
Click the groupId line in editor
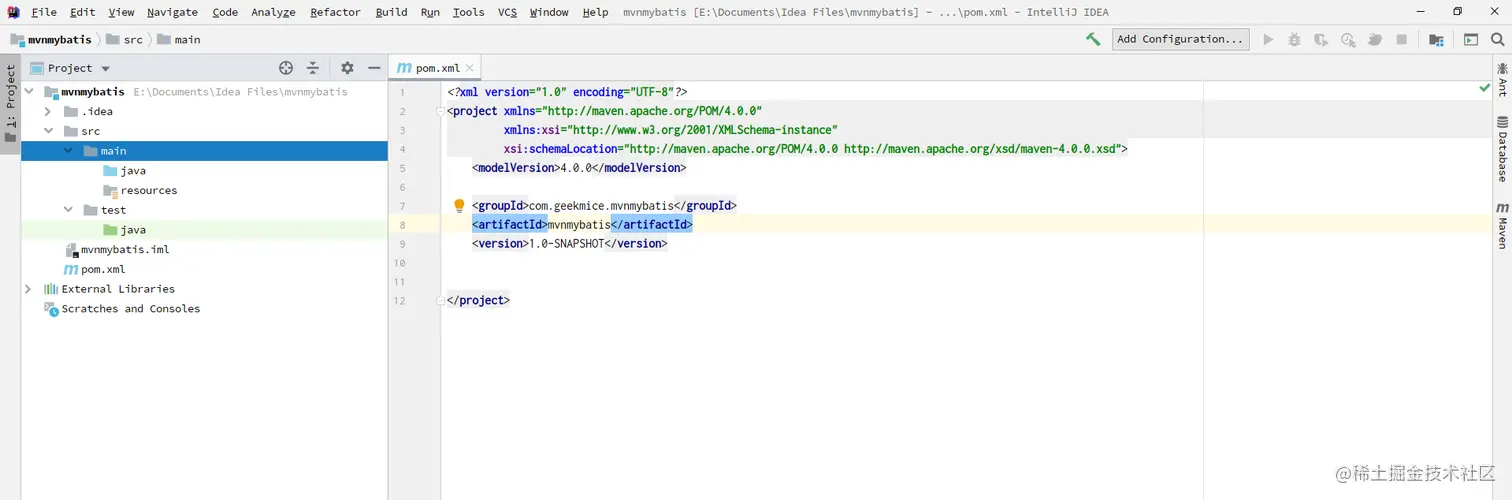604,206
